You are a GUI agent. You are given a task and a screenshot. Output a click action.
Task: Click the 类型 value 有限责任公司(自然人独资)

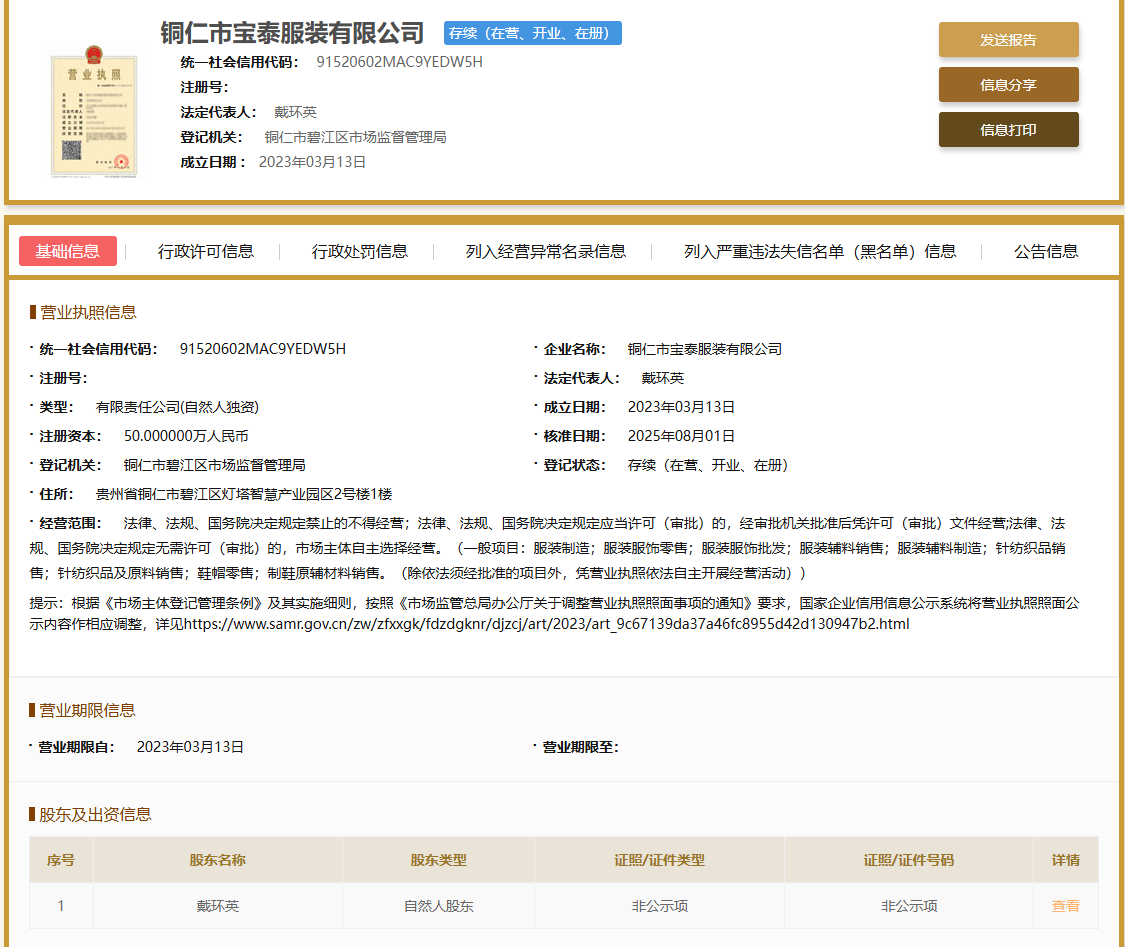click(x=177, y=407)
